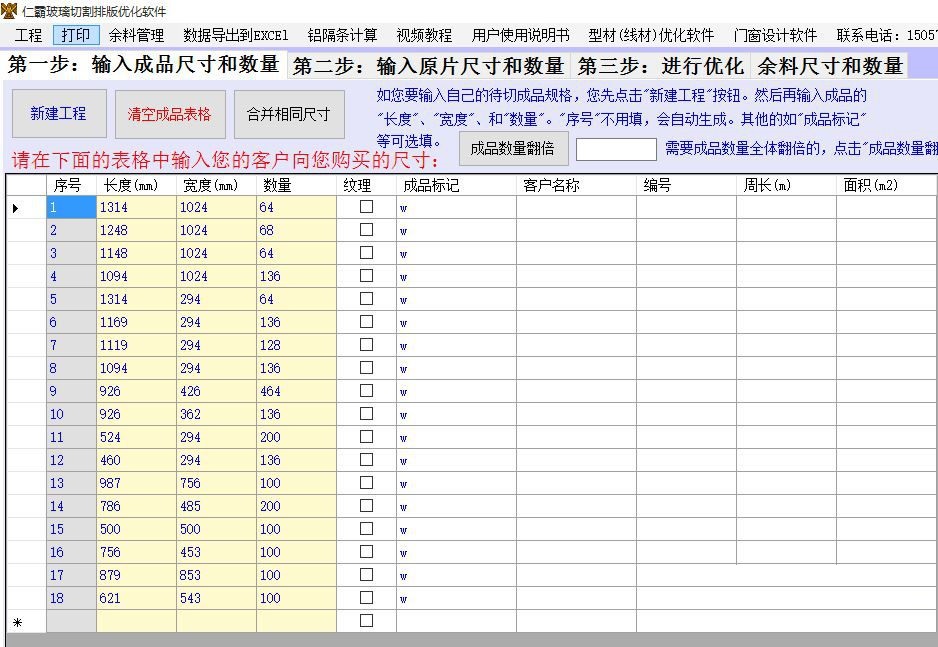The width and height of the screenshot is (938, 647).
Task: Select length cell 1314 in row 1
Action: 136,207
